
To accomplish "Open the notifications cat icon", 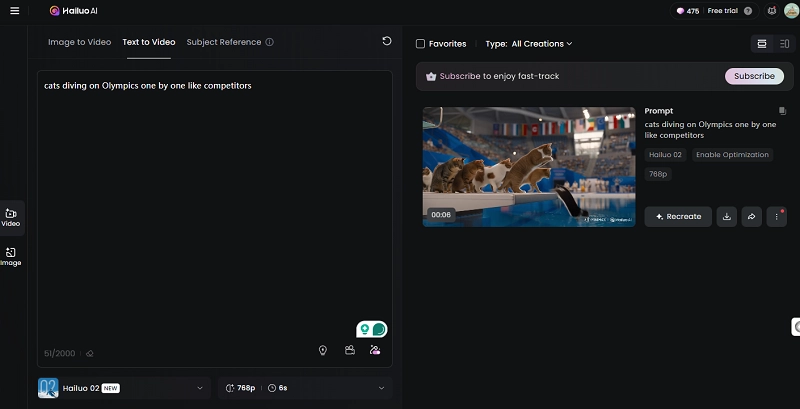I will coord(772,11).
